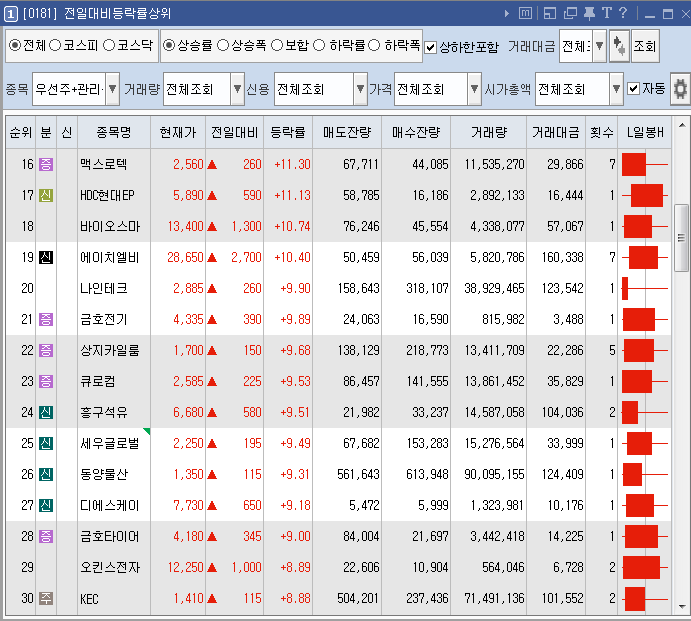Select the 보합 radio button
Image resolution: width=691 pixels, height=621 pixels.
click(x=277, y=45)
